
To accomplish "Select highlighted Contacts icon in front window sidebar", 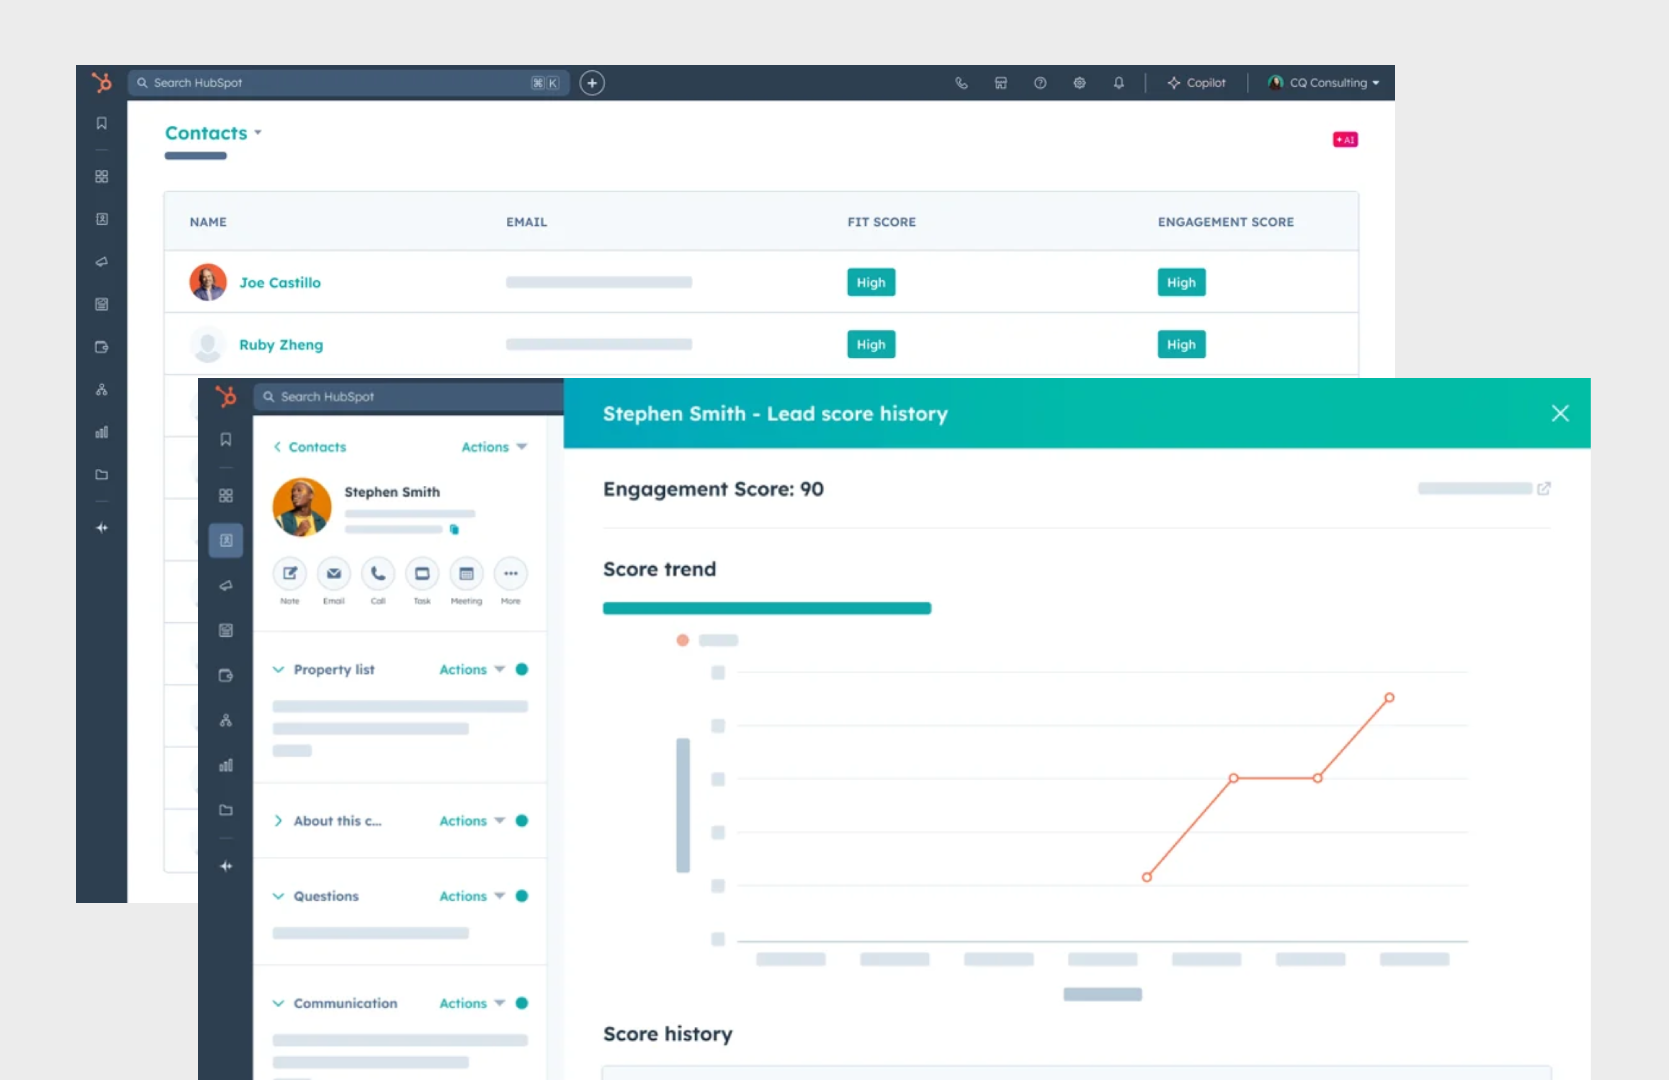I will click(226, 540).
